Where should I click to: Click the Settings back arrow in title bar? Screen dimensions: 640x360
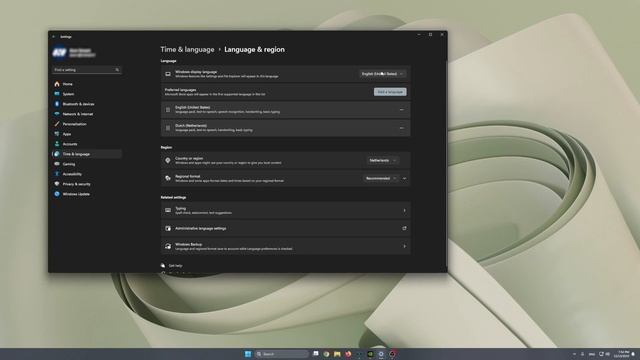click(53, 37)
